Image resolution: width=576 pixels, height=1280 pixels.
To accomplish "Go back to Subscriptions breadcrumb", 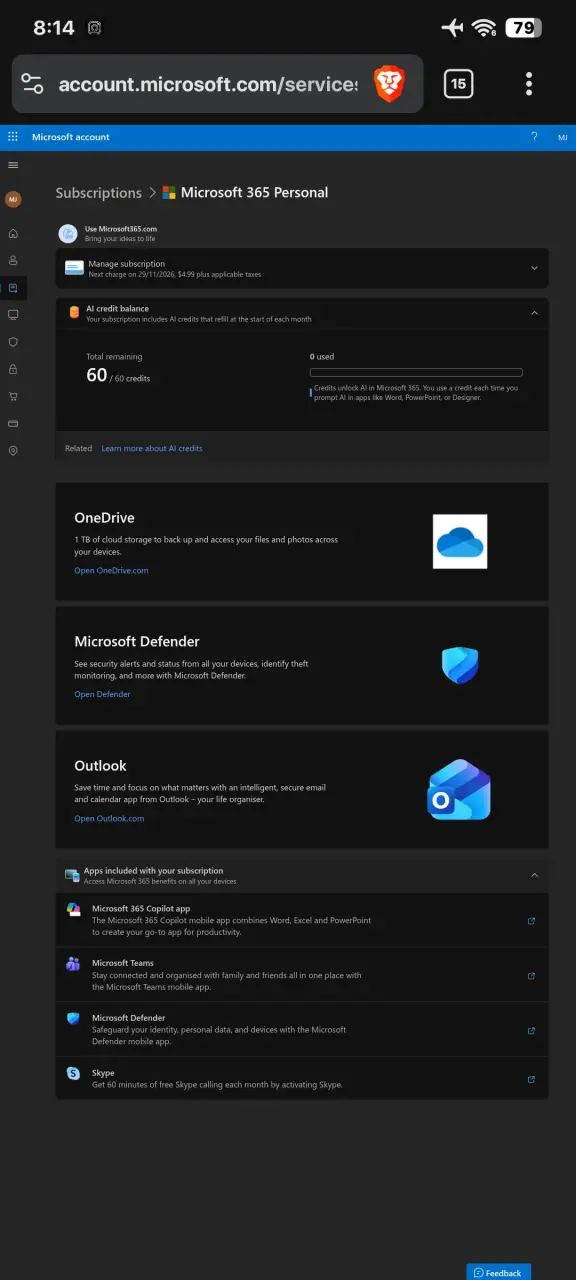I will pyautogui.click(x=99, y=193).
